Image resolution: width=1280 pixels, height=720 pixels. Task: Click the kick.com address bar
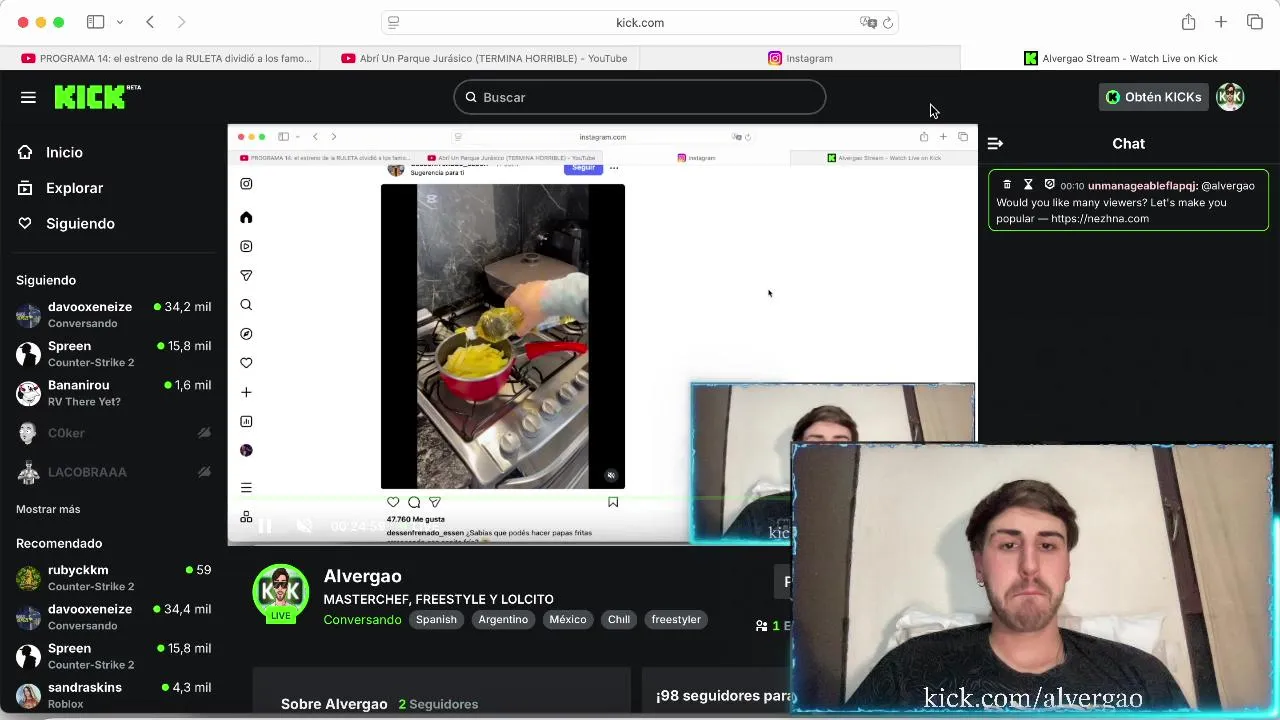point(640,22)
